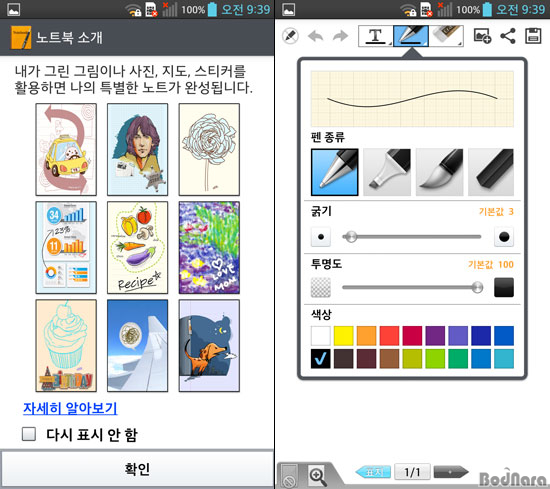Viewport: 550px width, 489px height.
Task: Go to the next page arrow
Action: tap(451, 472)
